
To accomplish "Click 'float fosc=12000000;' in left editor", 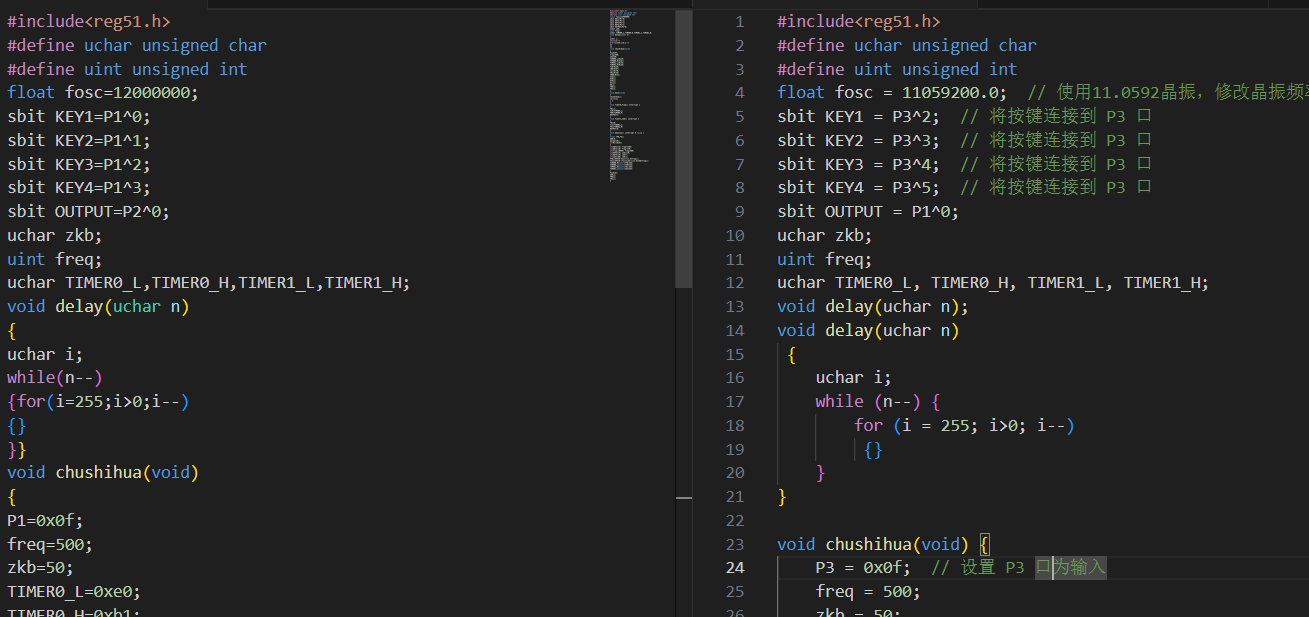I will click(103, 93).
